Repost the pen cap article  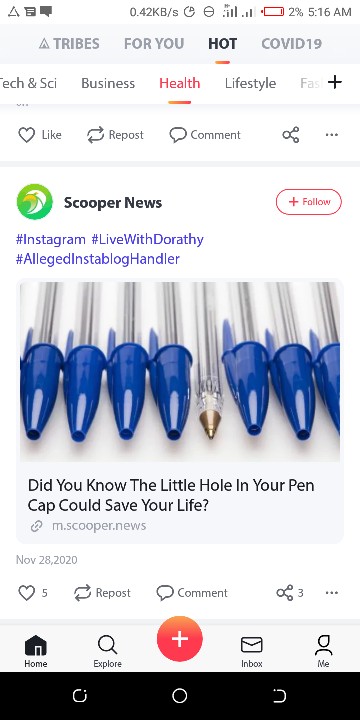[102, 593]
